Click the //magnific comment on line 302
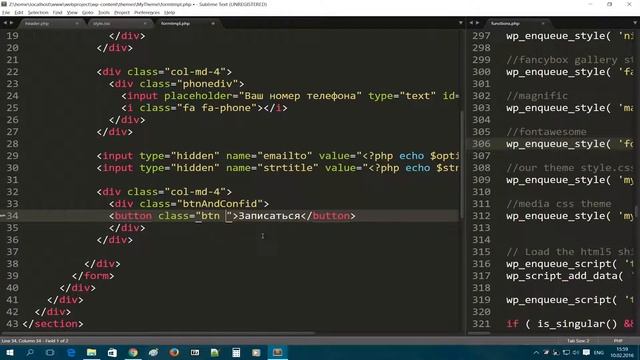Image resolution: width=640 pixels, height=360 pixels. point(537,96)
